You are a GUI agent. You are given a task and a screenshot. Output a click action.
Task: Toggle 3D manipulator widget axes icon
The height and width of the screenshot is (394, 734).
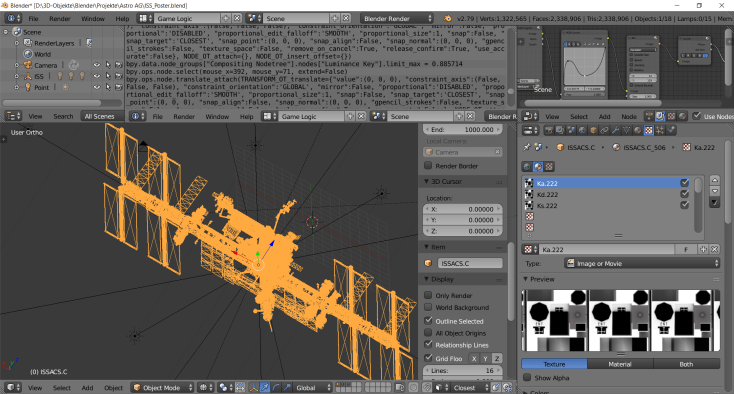pyautogui.click(x=254, y=387)
